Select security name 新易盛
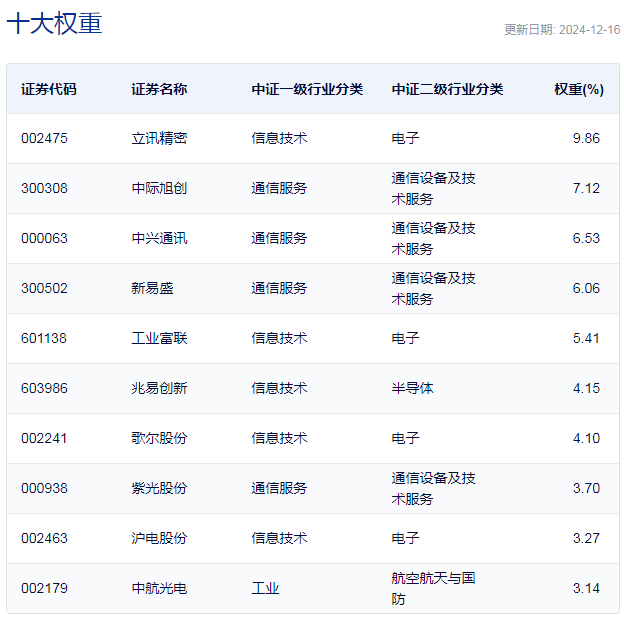Image resolution: width=624 pixels, height=620 pixels. pos(152,289)
